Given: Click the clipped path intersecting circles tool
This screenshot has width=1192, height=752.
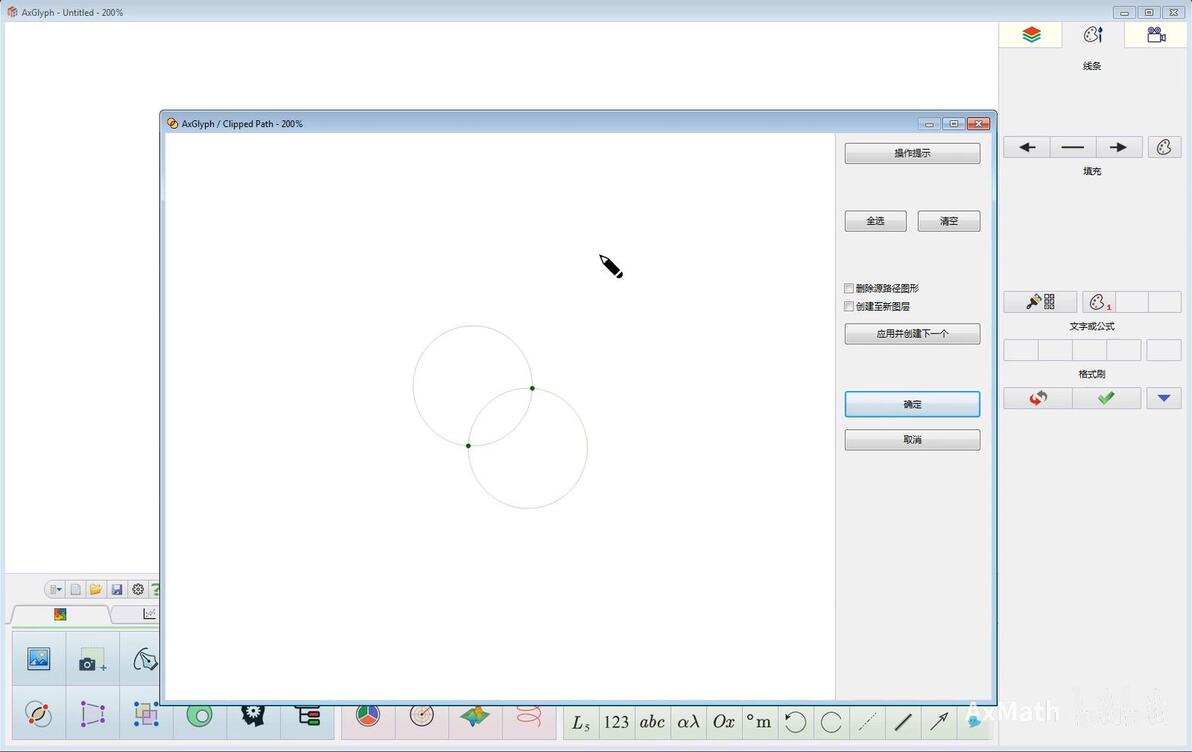Looking at the screenshot, I should click(x=39, y=714).
